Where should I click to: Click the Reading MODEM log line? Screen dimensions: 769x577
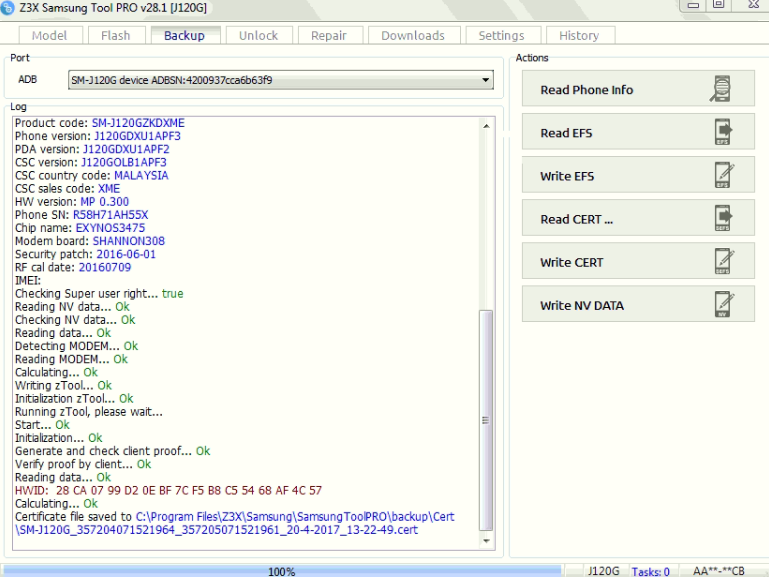pyautogui.click(x=71, y=359)
